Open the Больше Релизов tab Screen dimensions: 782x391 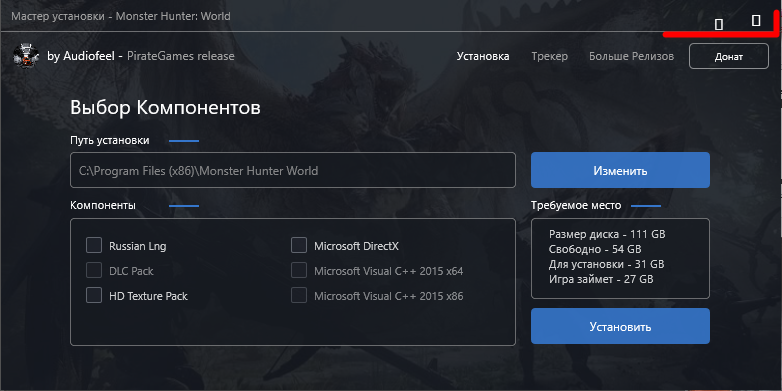(631, 56)
